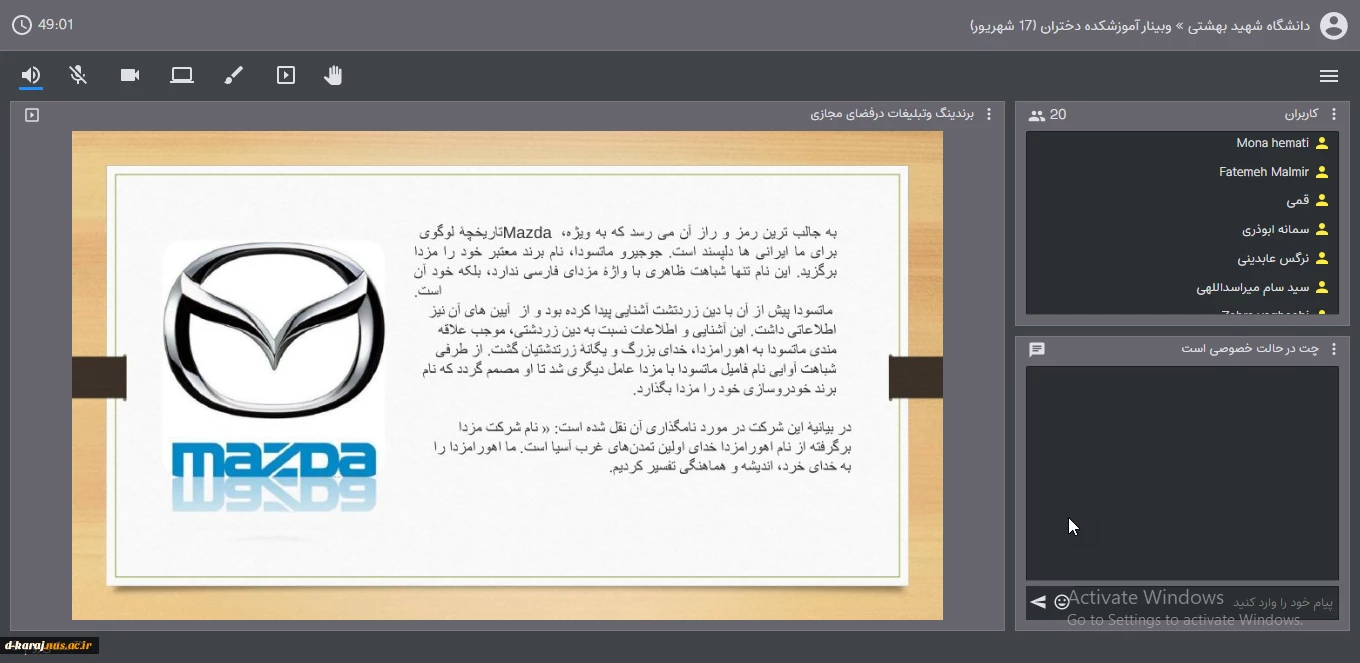
Task: Click the کاربران users panel title
Action: pos(1301,115)
